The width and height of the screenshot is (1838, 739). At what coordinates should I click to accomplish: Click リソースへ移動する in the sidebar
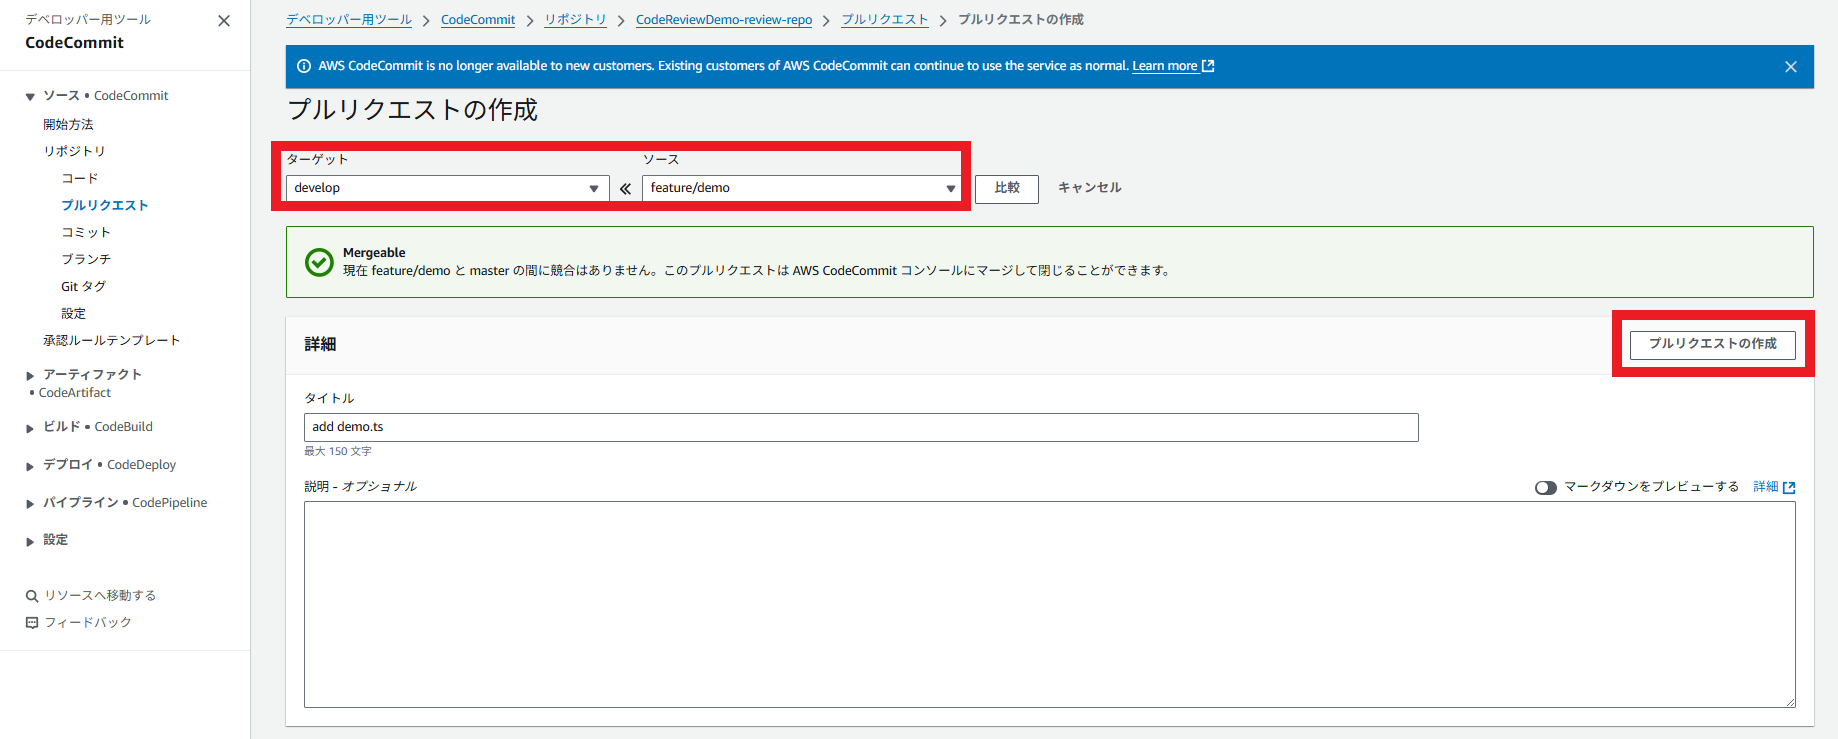(100, 596)
